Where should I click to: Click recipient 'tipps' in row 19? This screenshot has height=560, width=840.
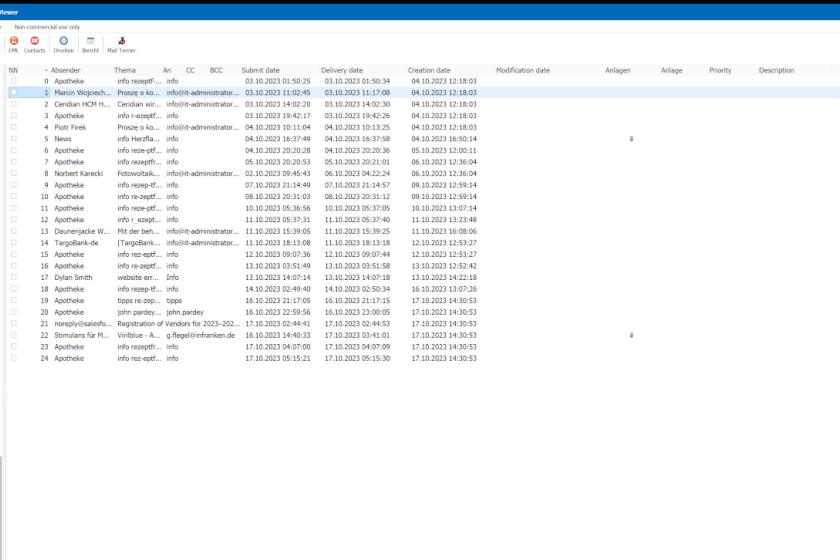click(174, 301)
